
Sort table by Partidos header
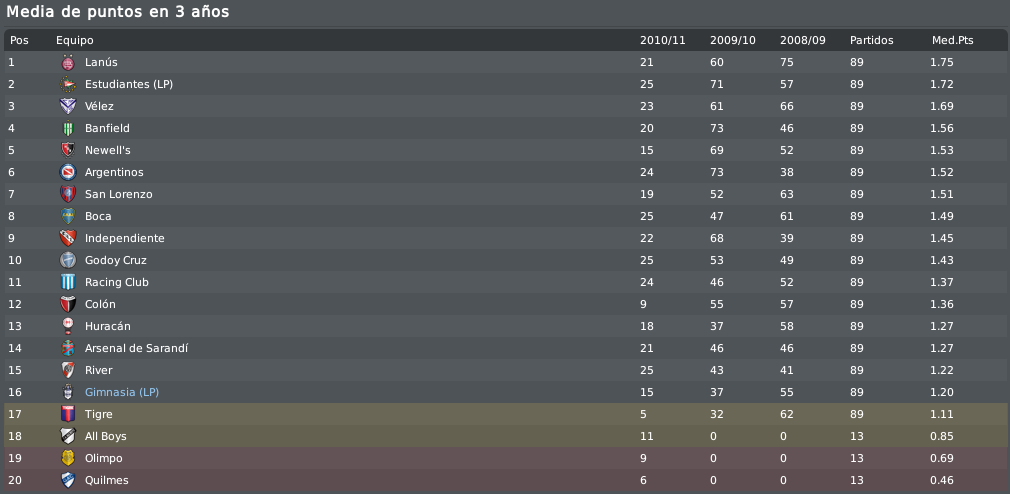872,41
